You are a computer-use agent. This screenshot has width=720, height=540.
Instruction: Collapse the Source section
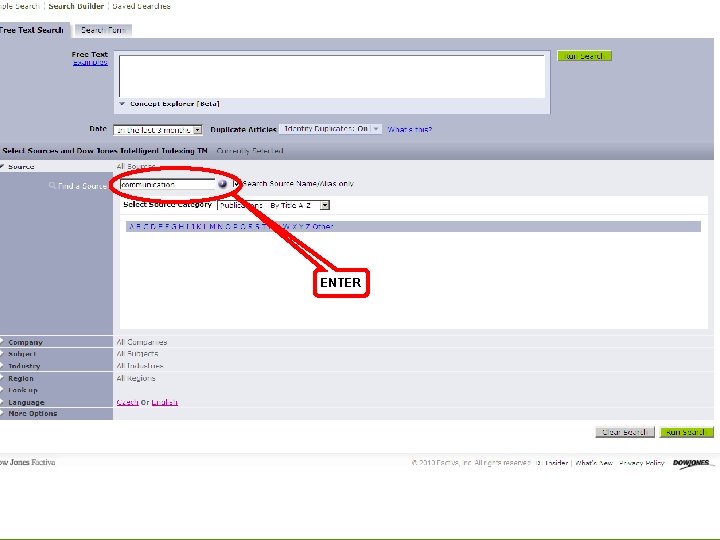[x=2, y=166]
